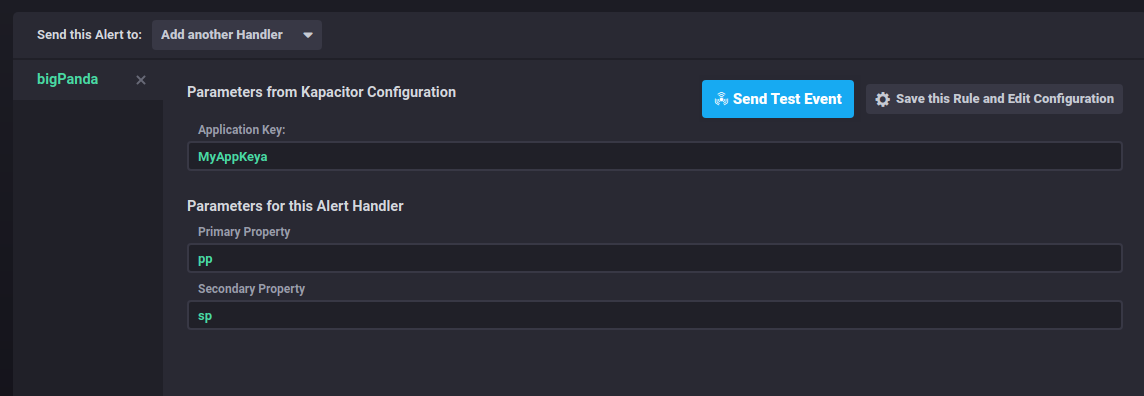Send a test event to bigPanda

(x=778, y=99)
